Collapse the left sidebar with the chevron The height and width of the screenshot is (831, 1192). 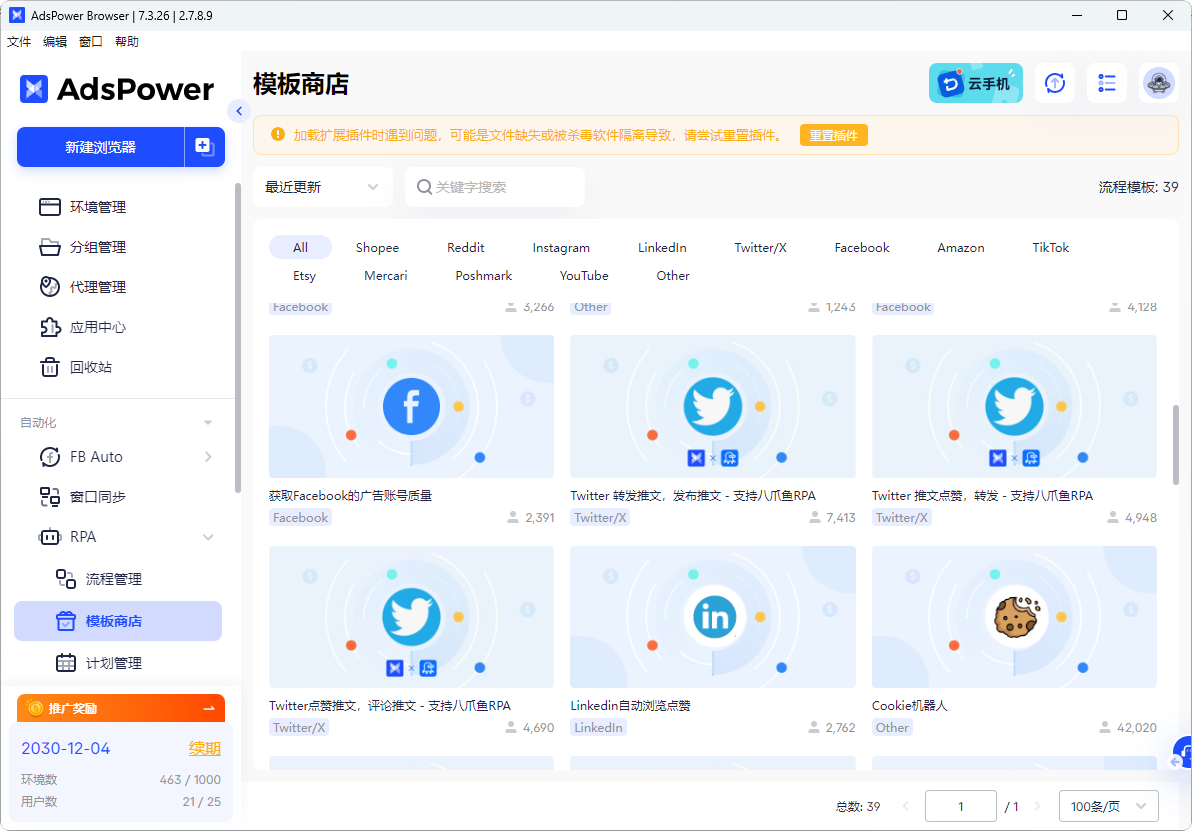(x=239, y=111)
